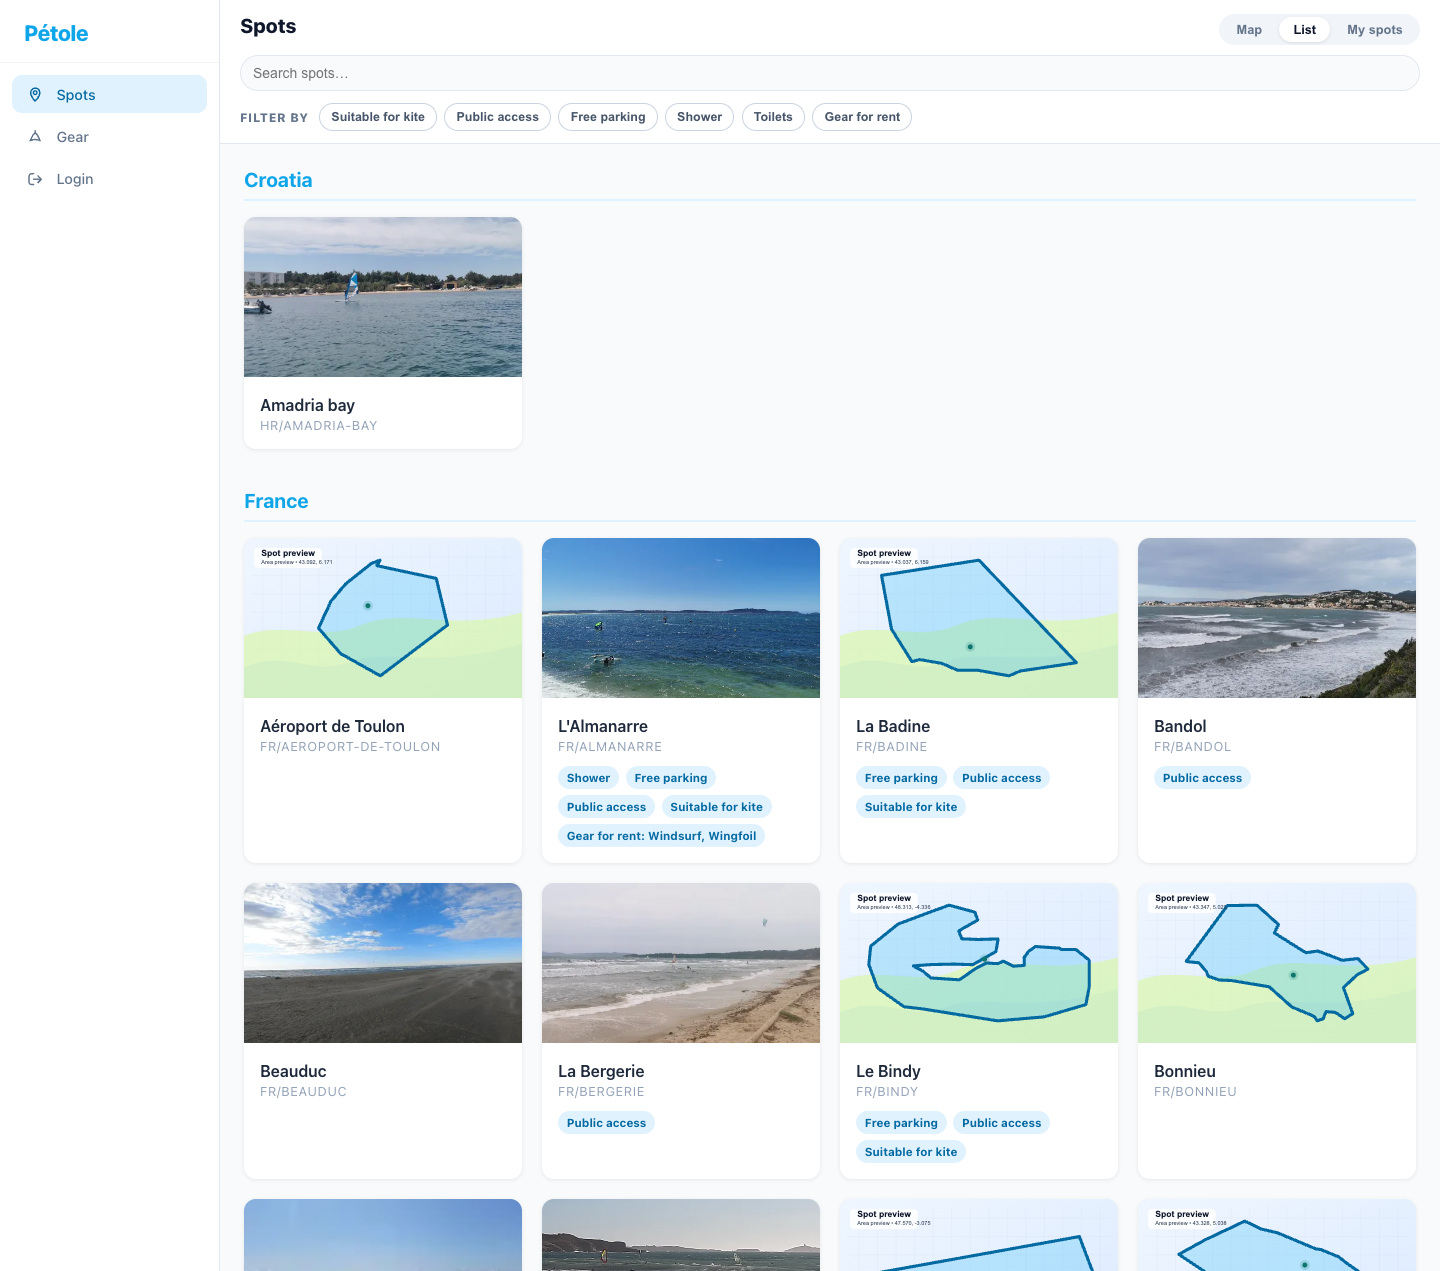Enable the Gear for rent filter

[862, 117]
